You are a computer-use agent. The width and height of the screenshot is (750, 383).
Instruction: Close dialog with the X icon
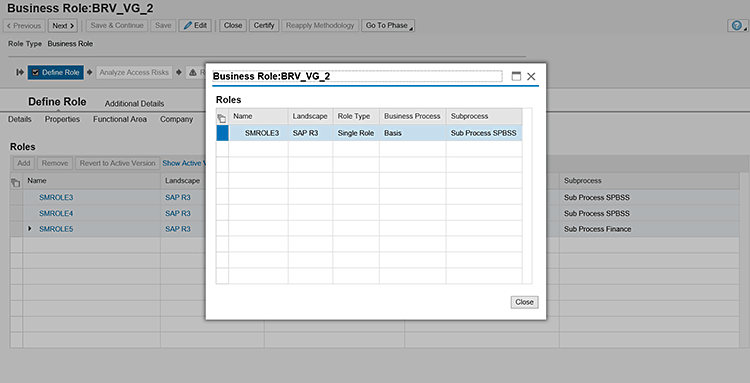pos(531,76)
